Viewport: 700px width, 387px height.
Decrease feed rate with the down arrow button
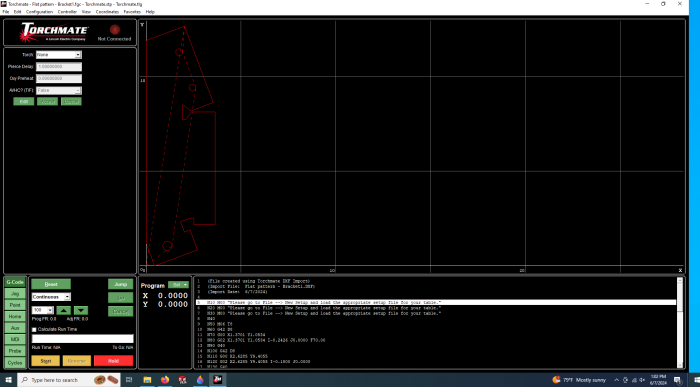click(x=81, y=310)
